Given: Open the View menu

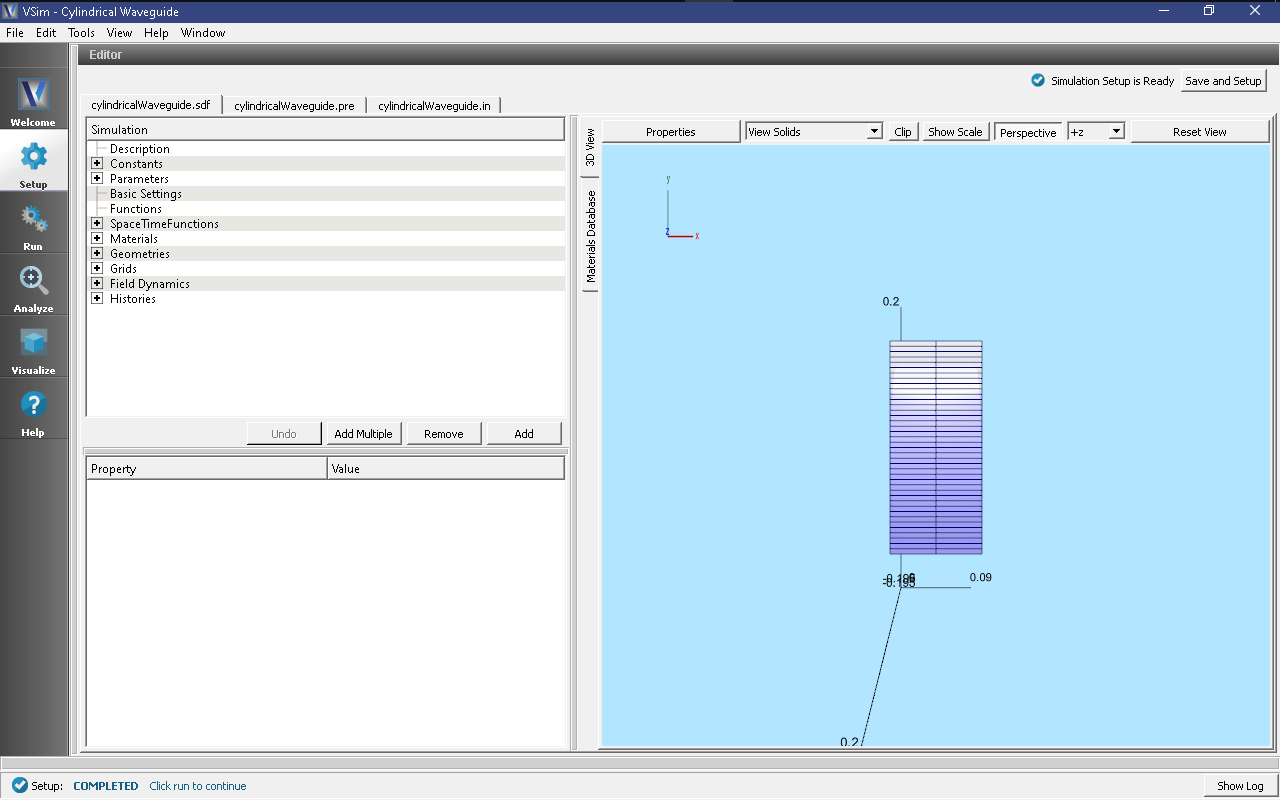Looking at the screenshot, I should pyautogui.click(x=120, y=33).
